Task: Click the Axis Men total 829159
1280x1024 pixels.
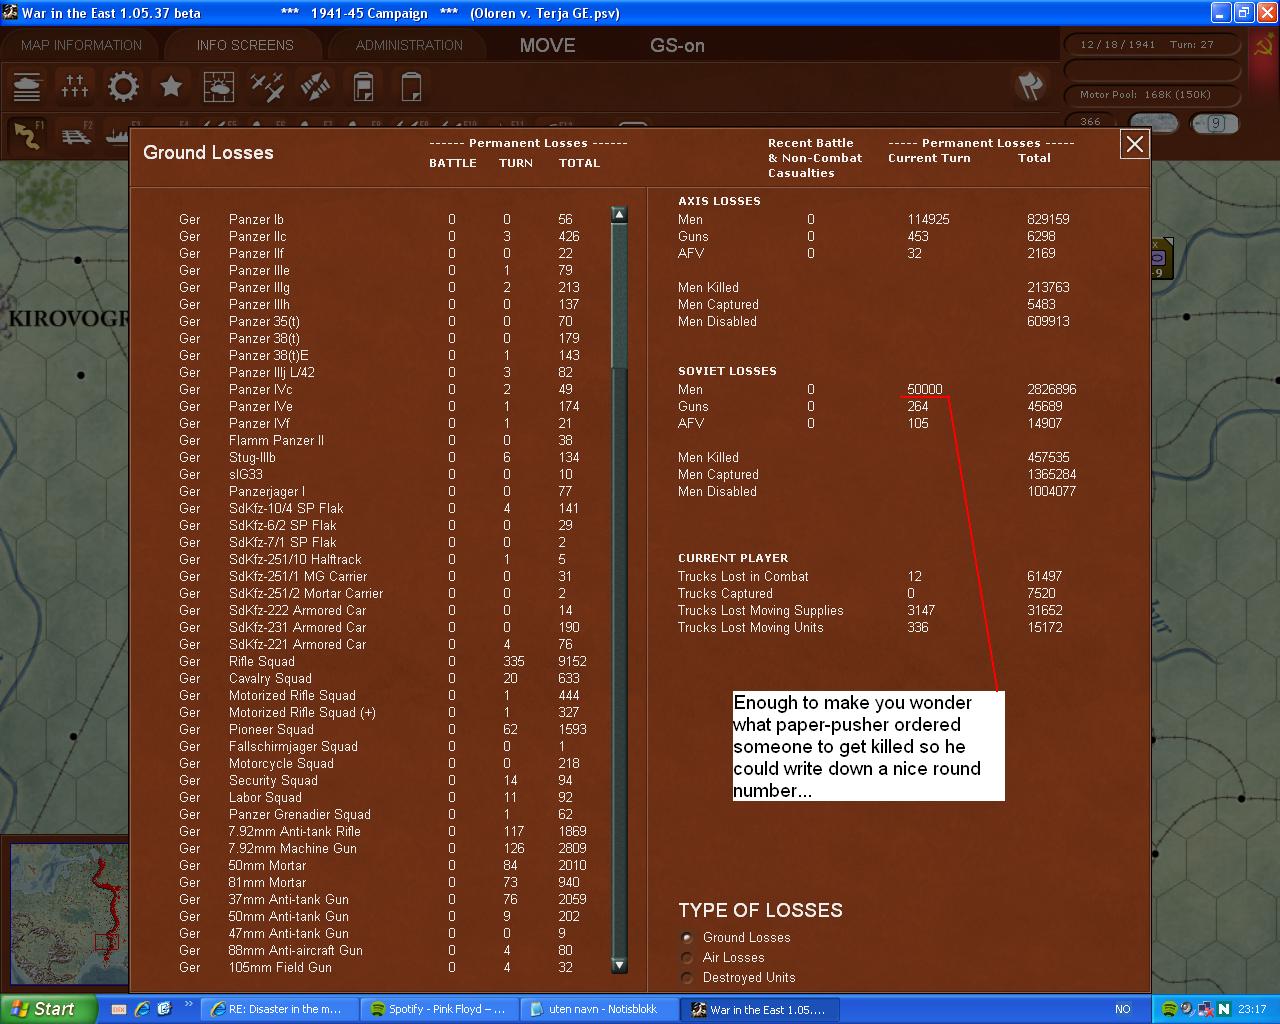Action: tap(1048, 219)
